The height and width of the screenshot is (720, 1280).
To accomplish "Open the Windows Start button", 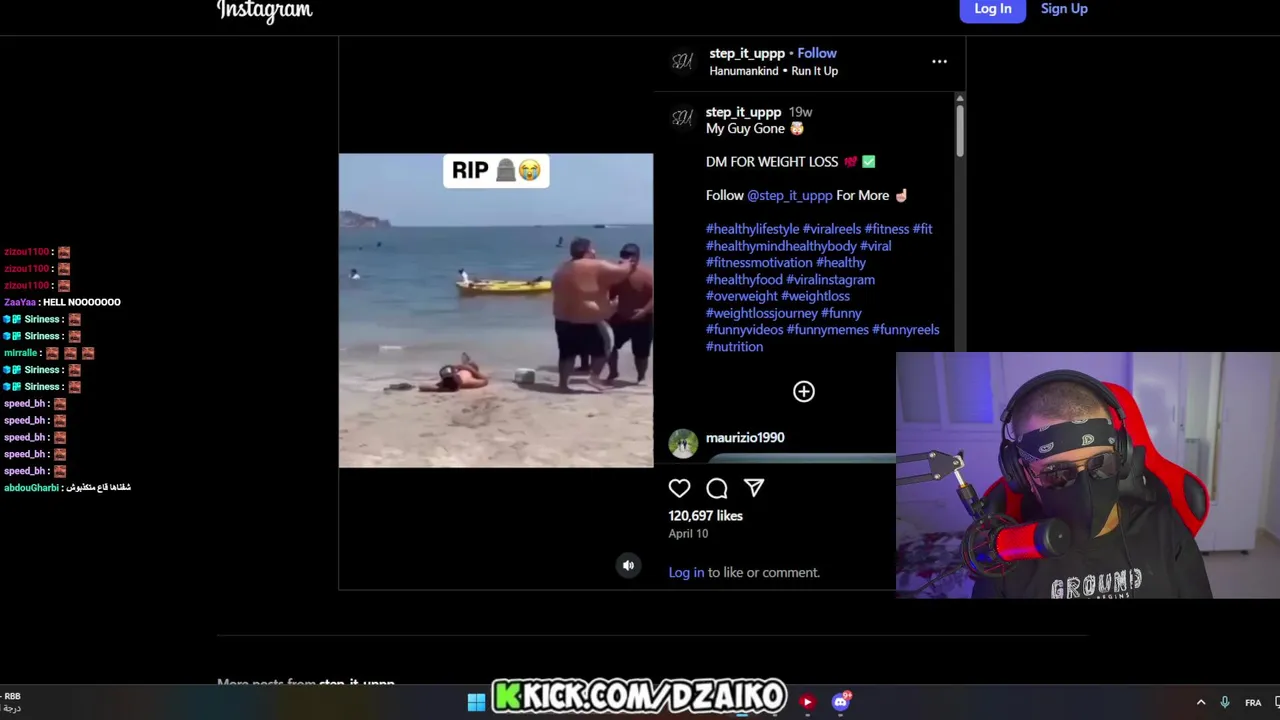I will [476, 702].
